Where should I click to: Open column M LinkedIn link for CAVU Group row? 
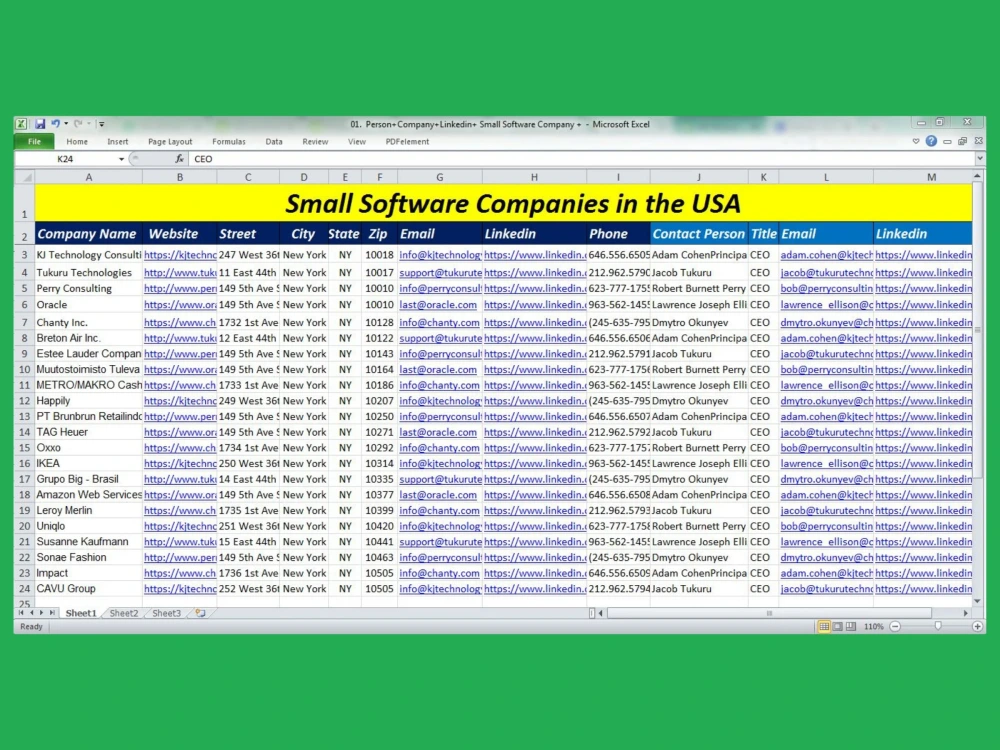(x=923, y=589)
